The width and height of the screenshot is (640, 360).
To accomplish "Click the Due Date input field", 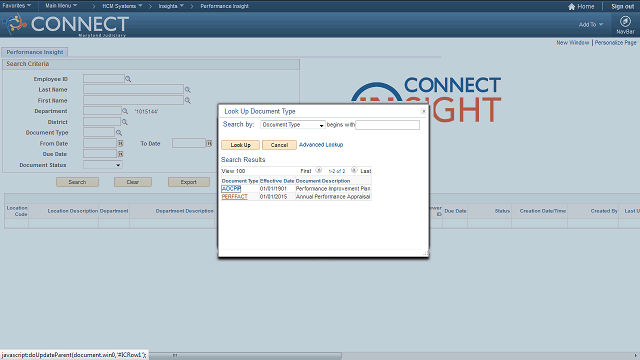I will tap(100, 154).
